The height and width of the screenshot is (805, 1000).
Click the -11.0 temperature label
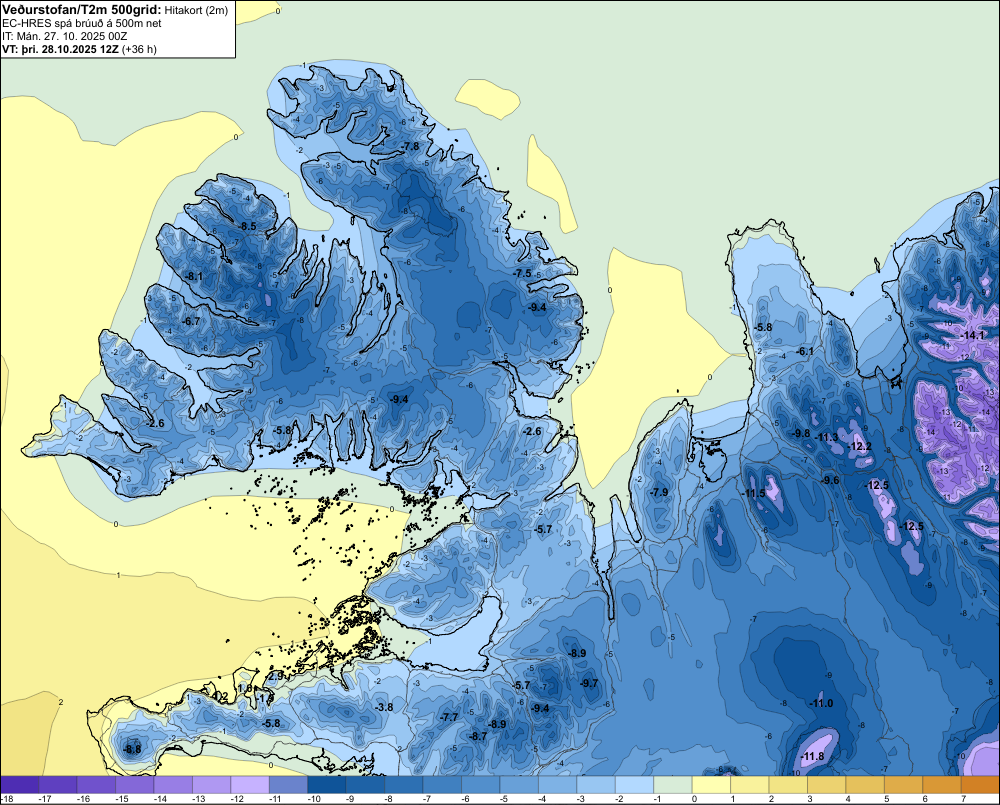(821, 703)
